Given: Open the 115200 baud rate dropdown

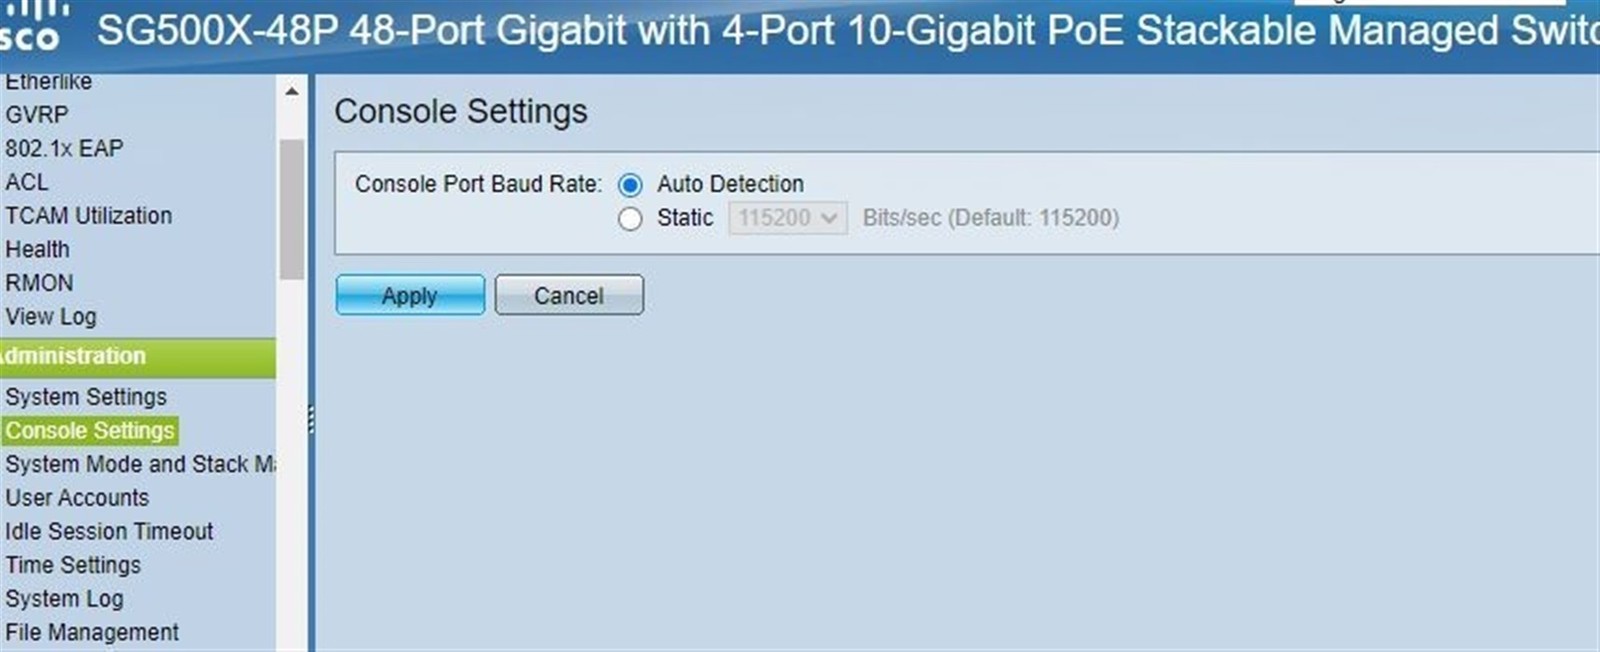Looking at the screenshot, I should coord(788,218).
